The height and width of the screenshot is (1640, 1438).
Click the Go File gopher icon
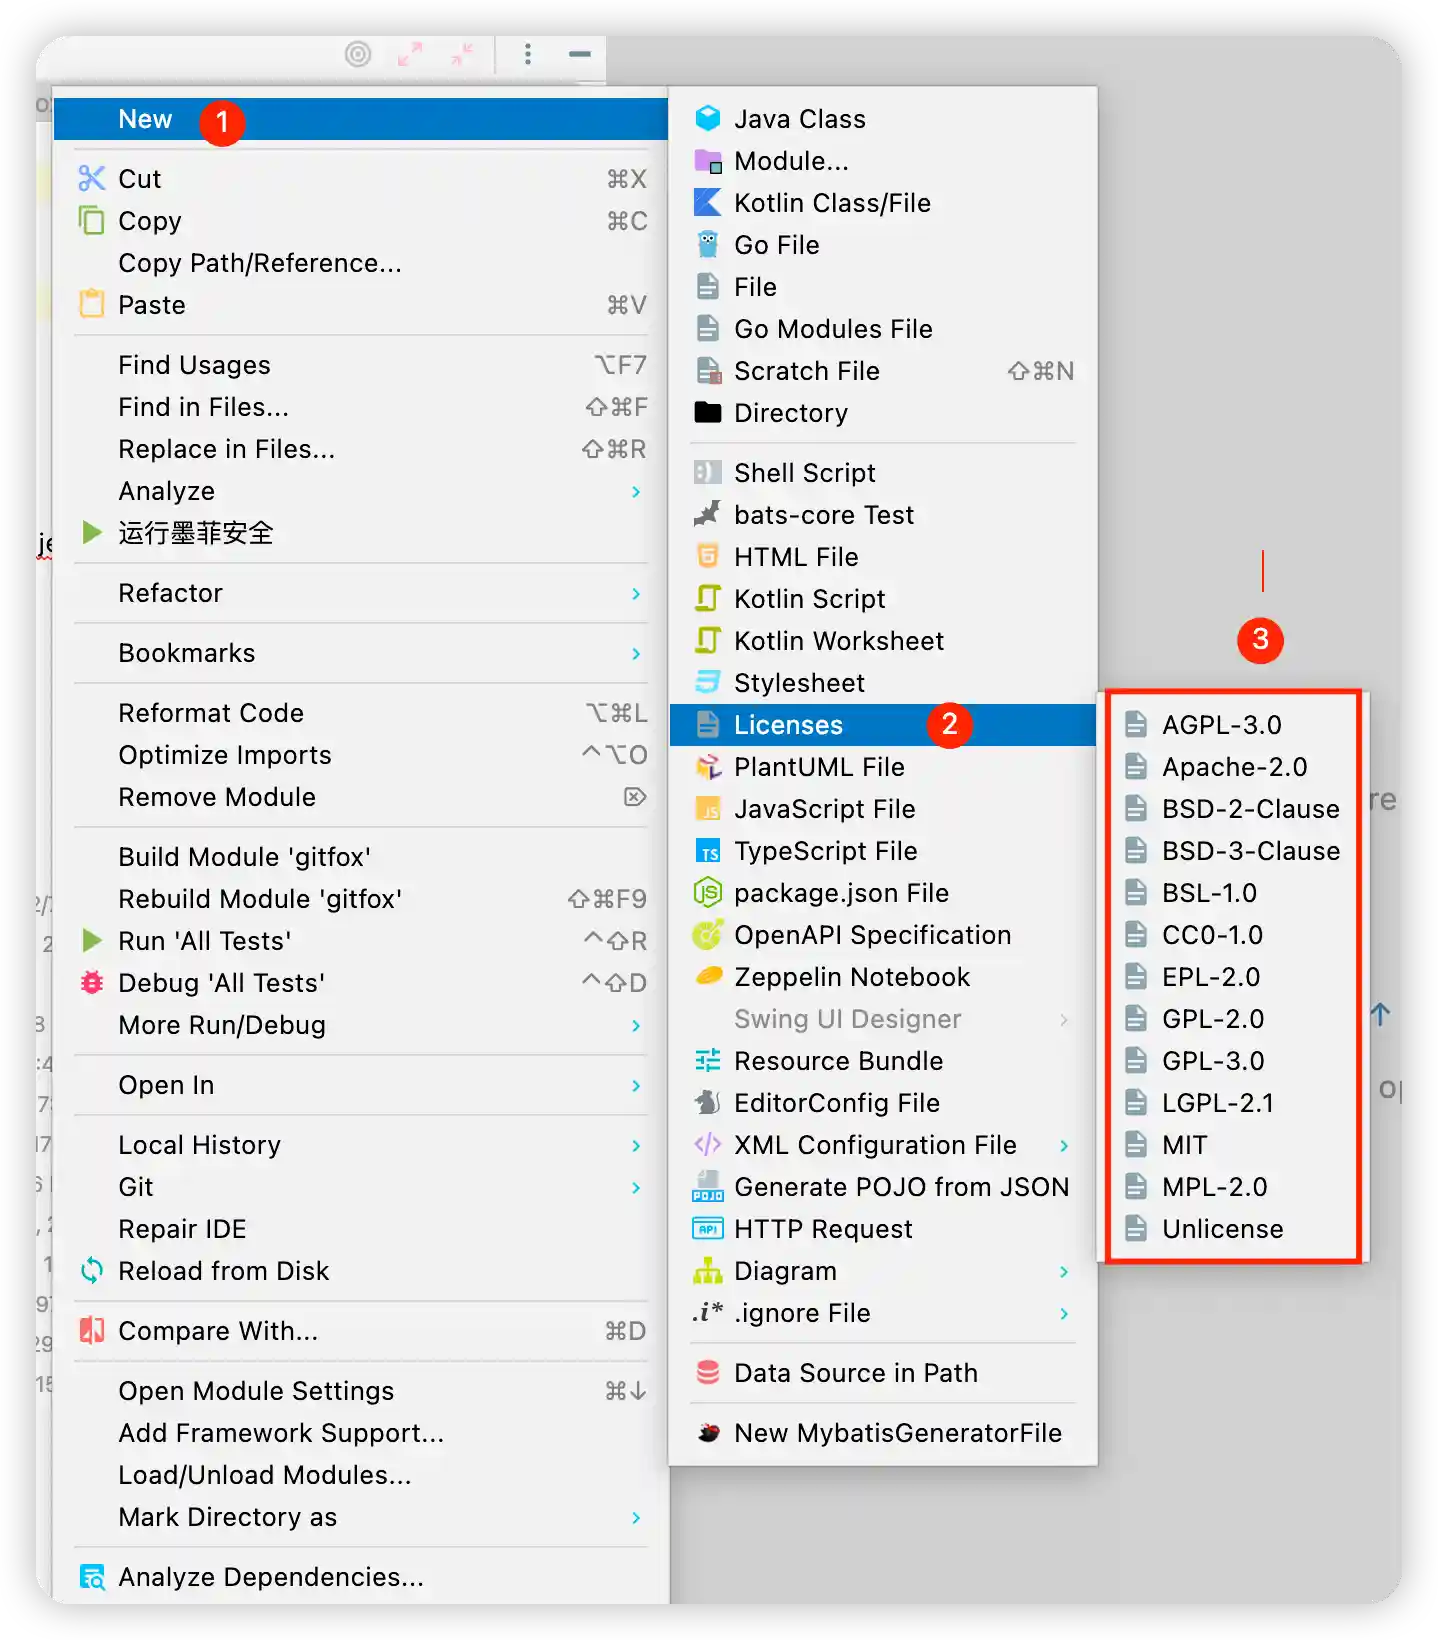click(x=708, y=245)
